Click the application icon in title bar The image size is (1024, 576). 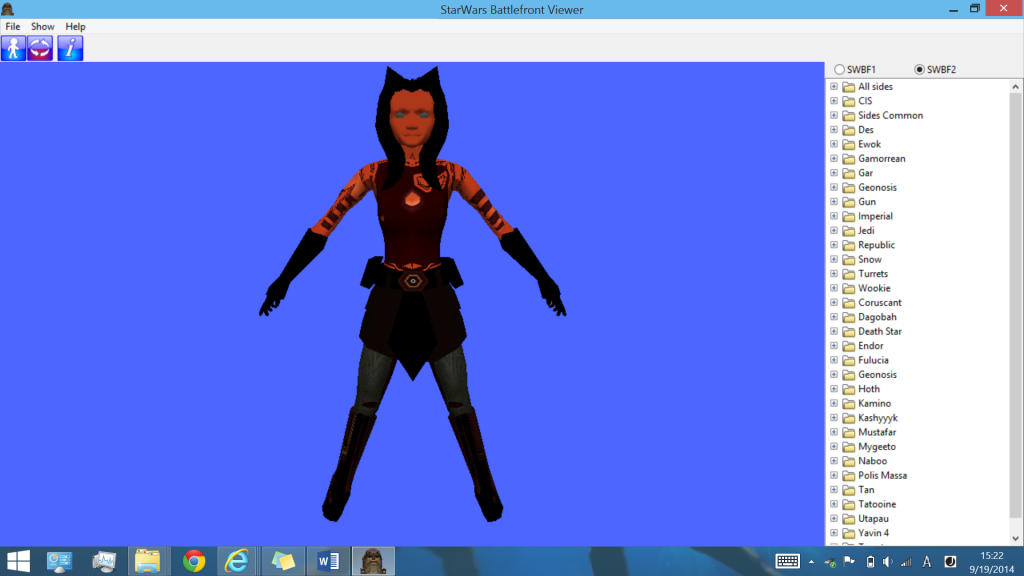click(7, 9)
